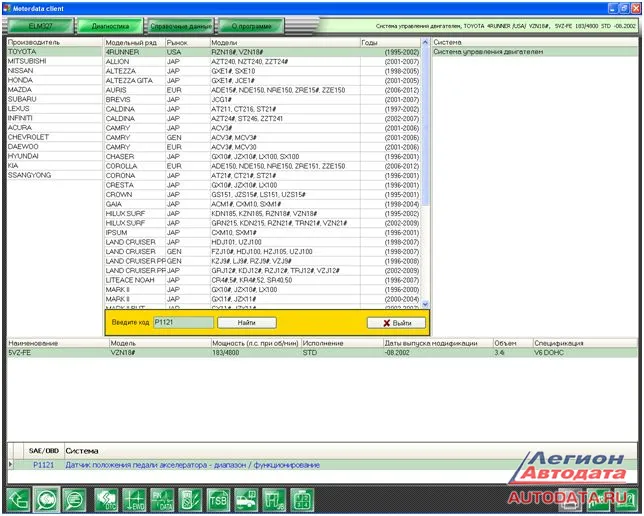
Task: Open the TSB bulletins icon
Action: (218, 500)
